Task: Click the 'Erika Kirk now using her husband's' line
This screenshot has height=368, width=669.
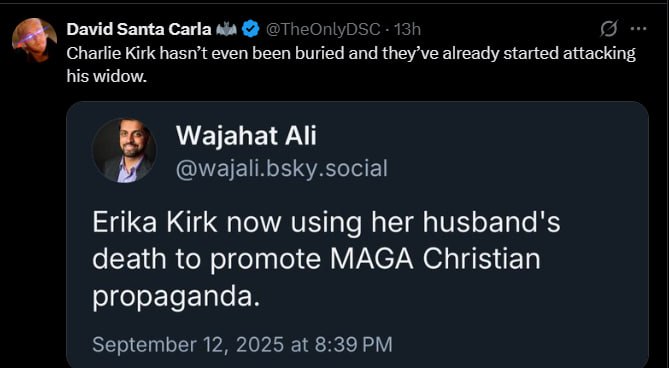Action: (x=326, y=223)
